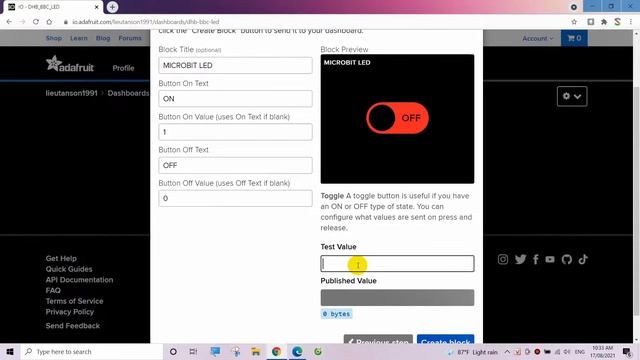Edit the Button On Value field
The image size is (640, 360).
pyautogui.click(x=236, y=132)
